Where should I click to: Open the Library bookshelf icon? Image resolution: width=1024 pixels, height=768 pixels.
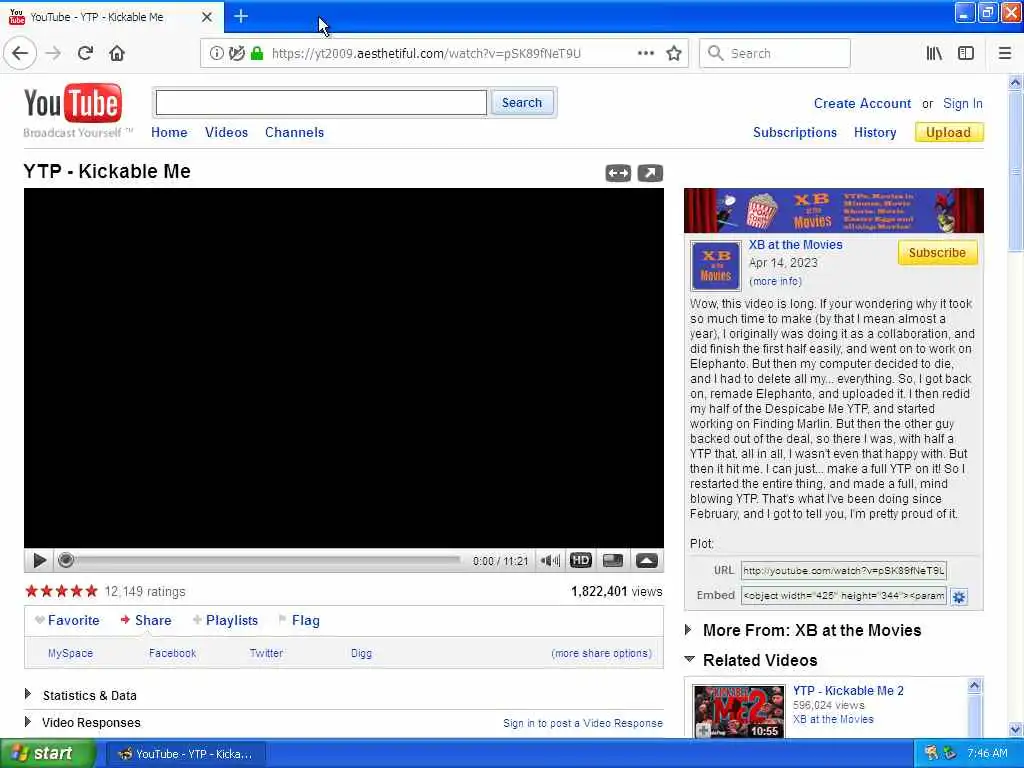click(x=934, y=54)
